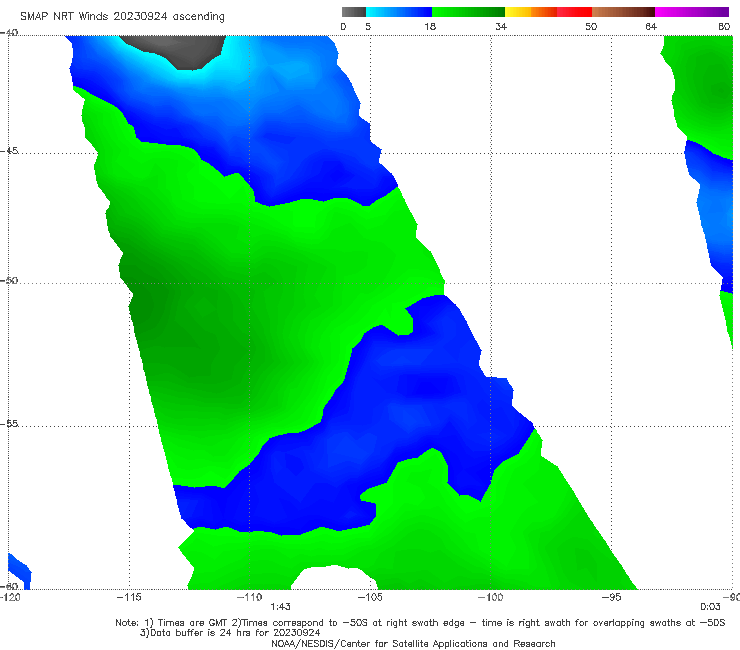This screenshot has width=740, height=650.
Task: Click the colorbar label '64'
Action: click(651, 26)
